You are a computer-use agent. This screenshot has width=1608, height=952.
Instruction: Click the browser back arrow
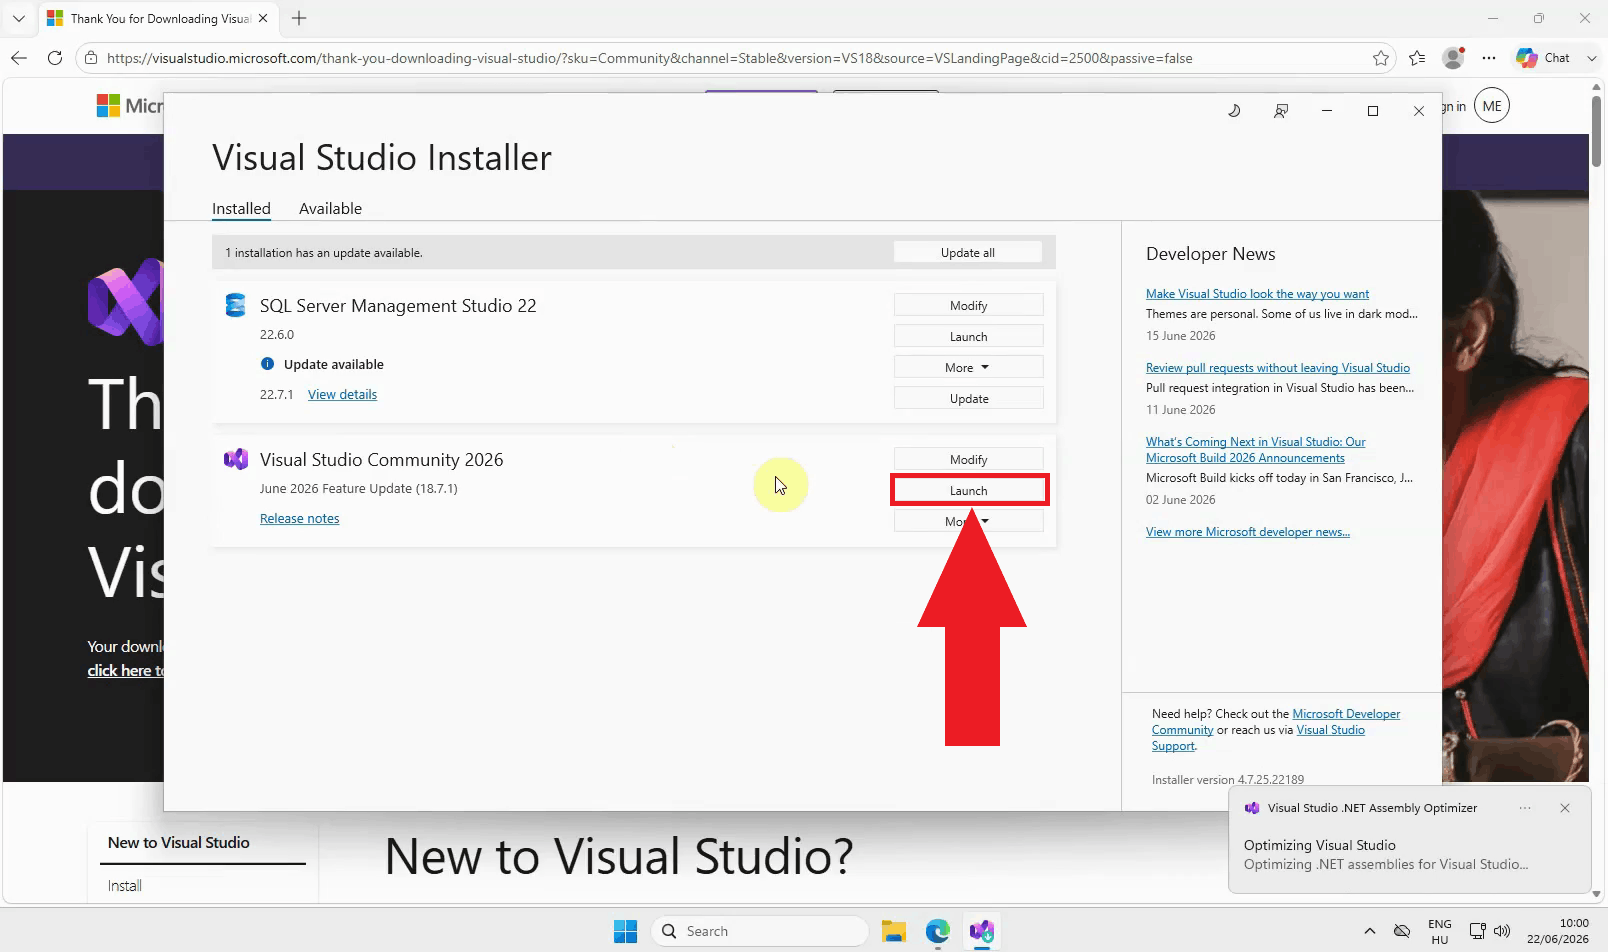(x=19, y=58)
